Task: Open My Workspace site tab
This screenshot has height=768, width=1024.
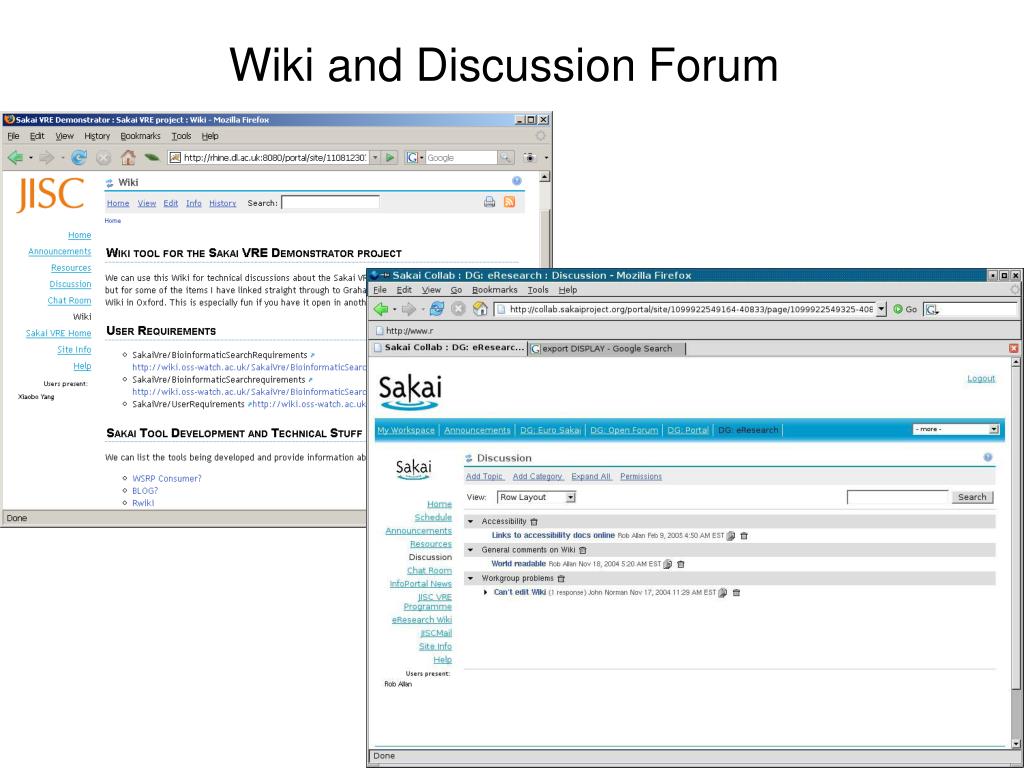Action: click(x=406, y=430)
